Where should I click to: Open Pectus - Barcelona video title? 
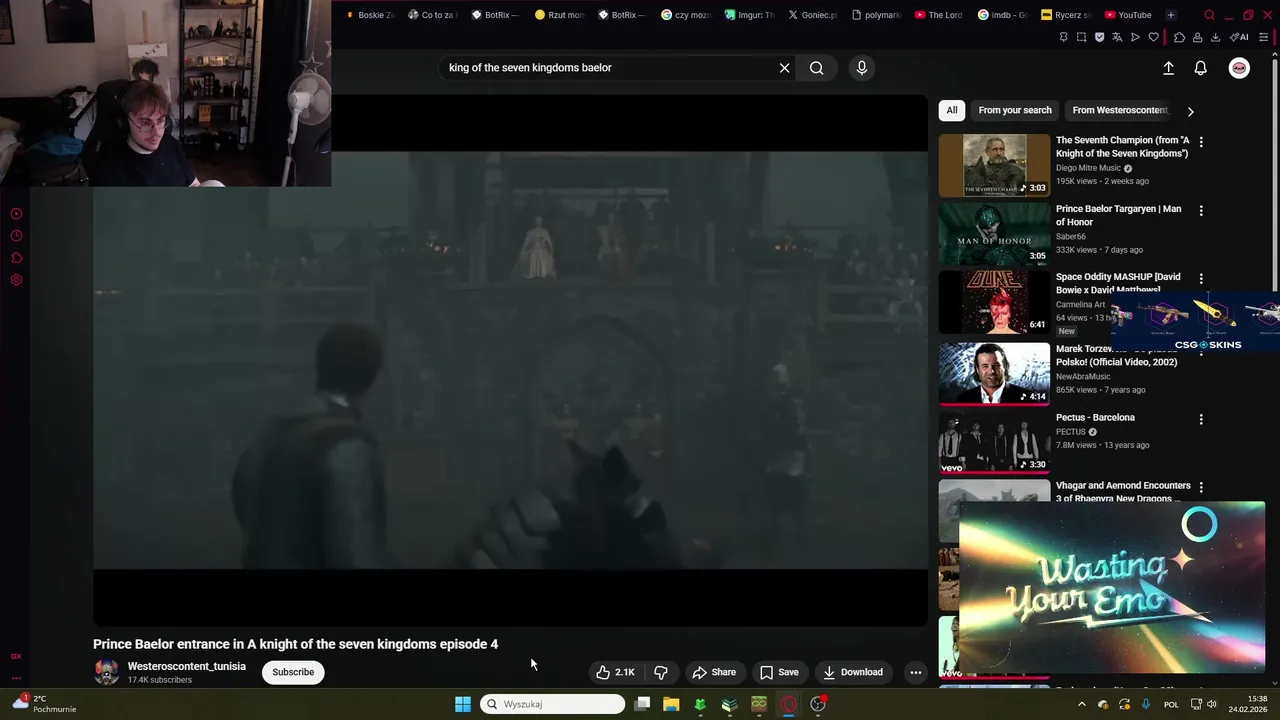click(1095, 418)
